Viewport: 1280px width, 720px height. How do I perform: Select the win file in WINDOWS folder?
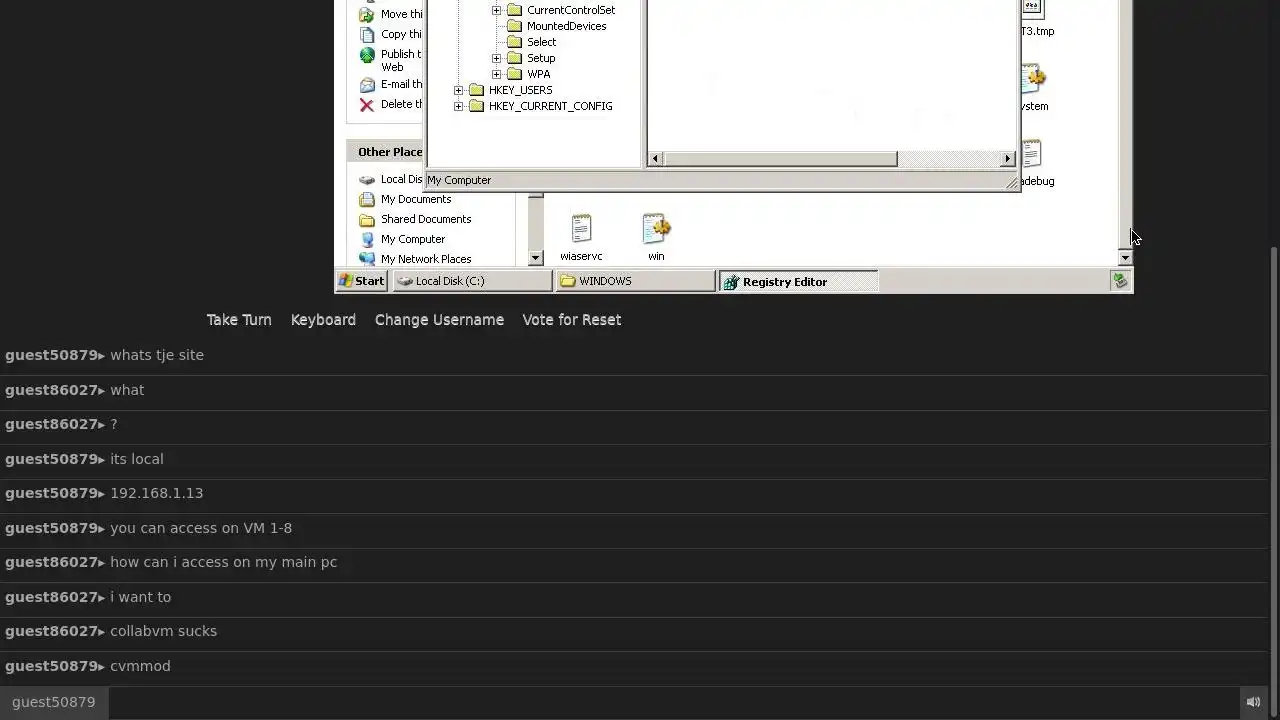[656, 237]
